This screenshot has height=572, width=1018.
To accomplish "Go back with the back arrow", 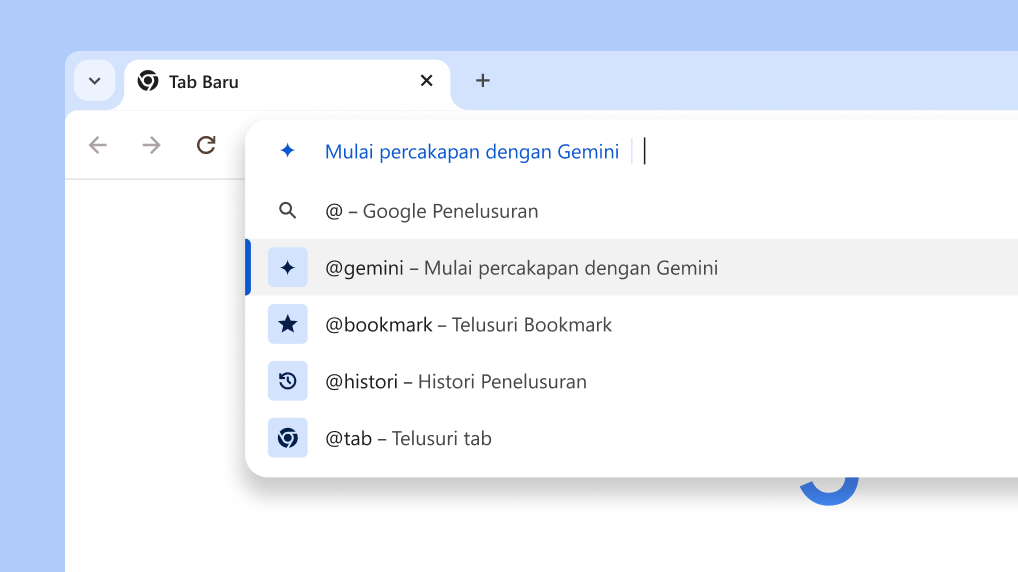I will [x=98, y=145].
